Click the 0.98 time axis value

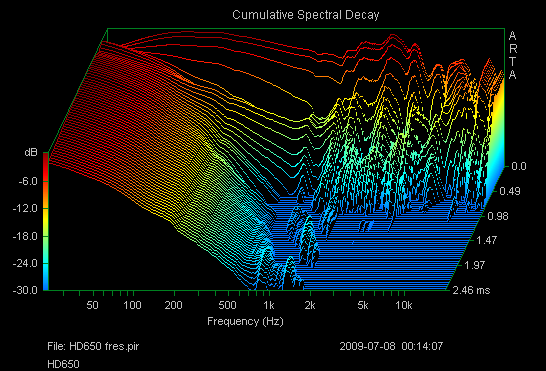coord(498,216)
